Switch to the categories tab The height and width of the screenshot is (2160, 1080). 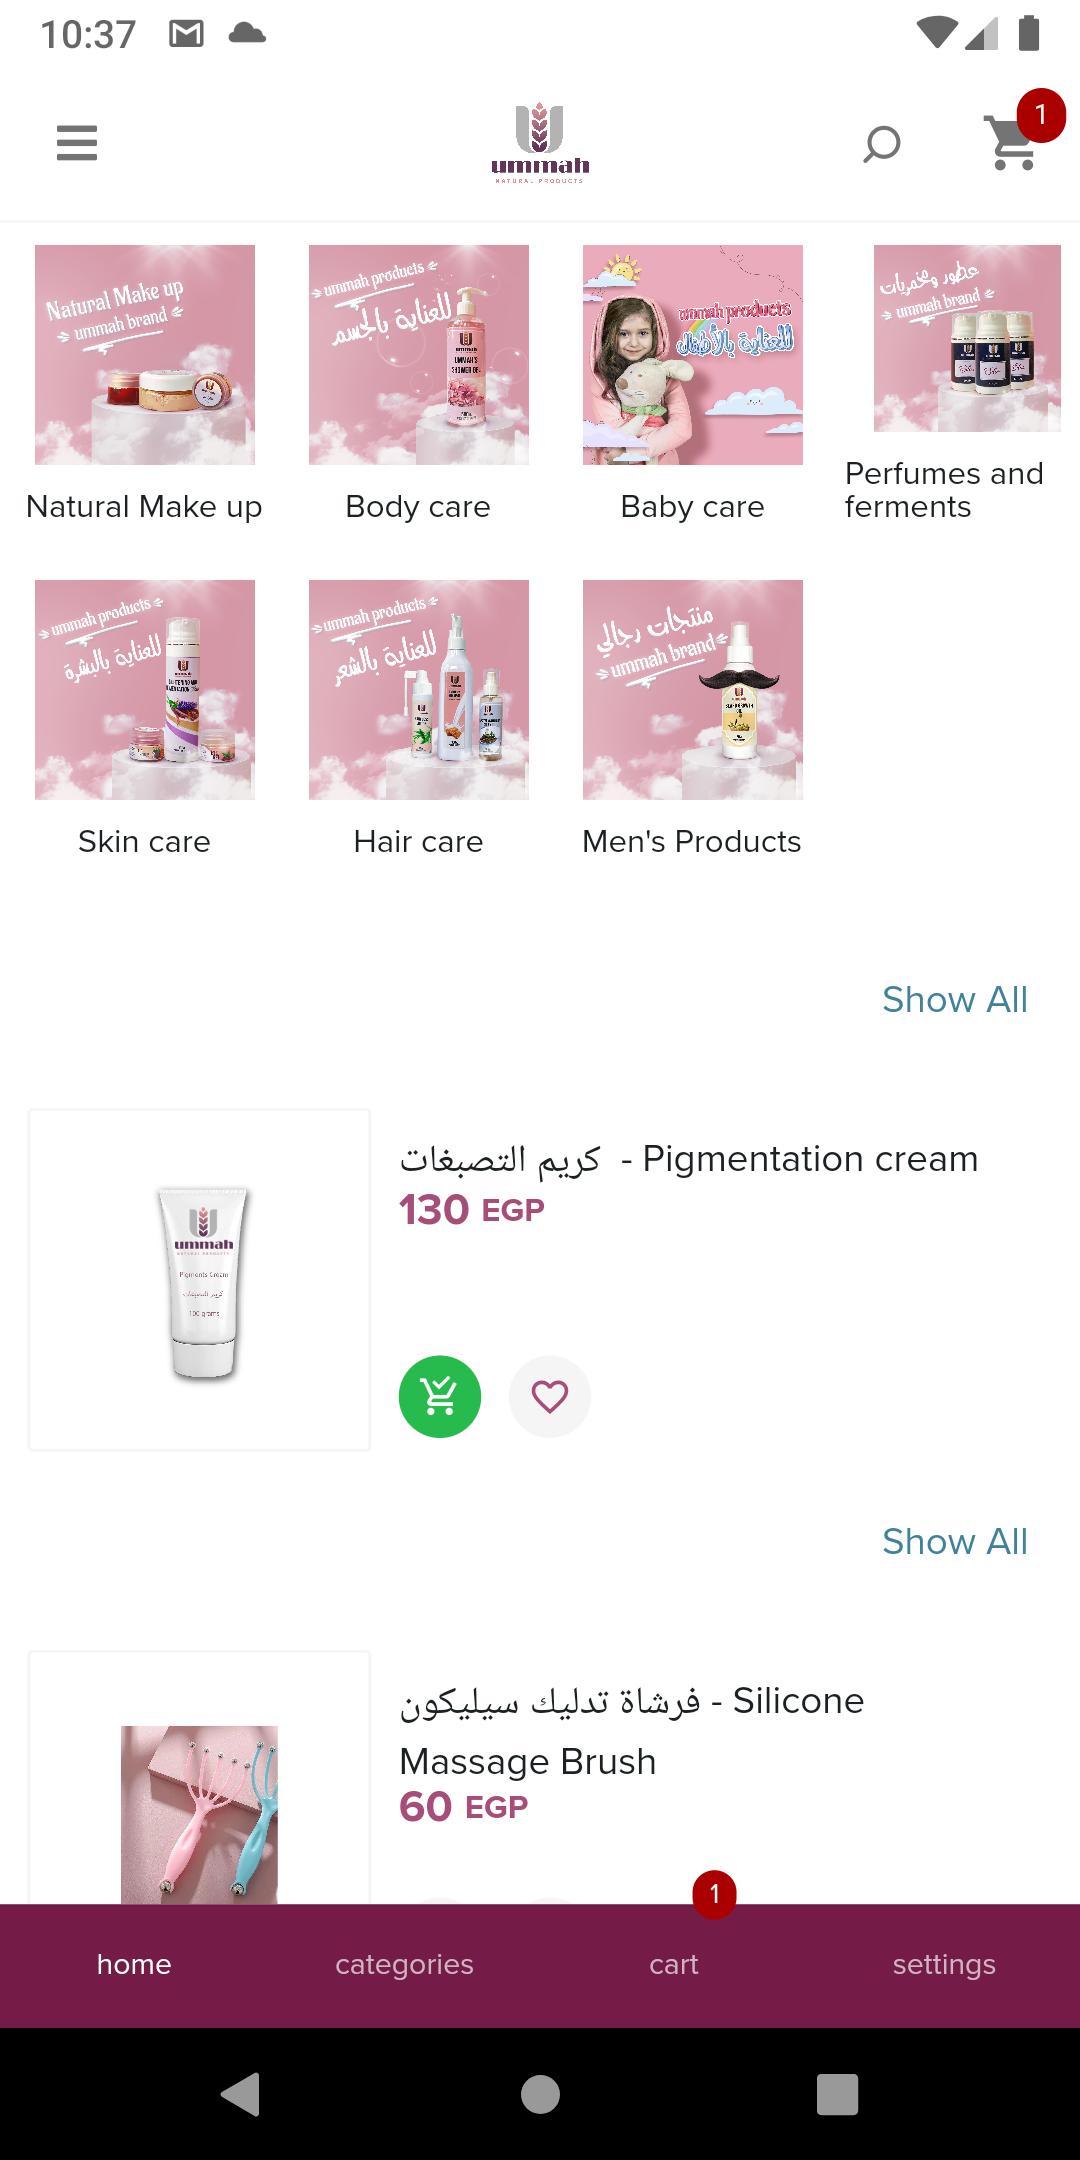404,1965
